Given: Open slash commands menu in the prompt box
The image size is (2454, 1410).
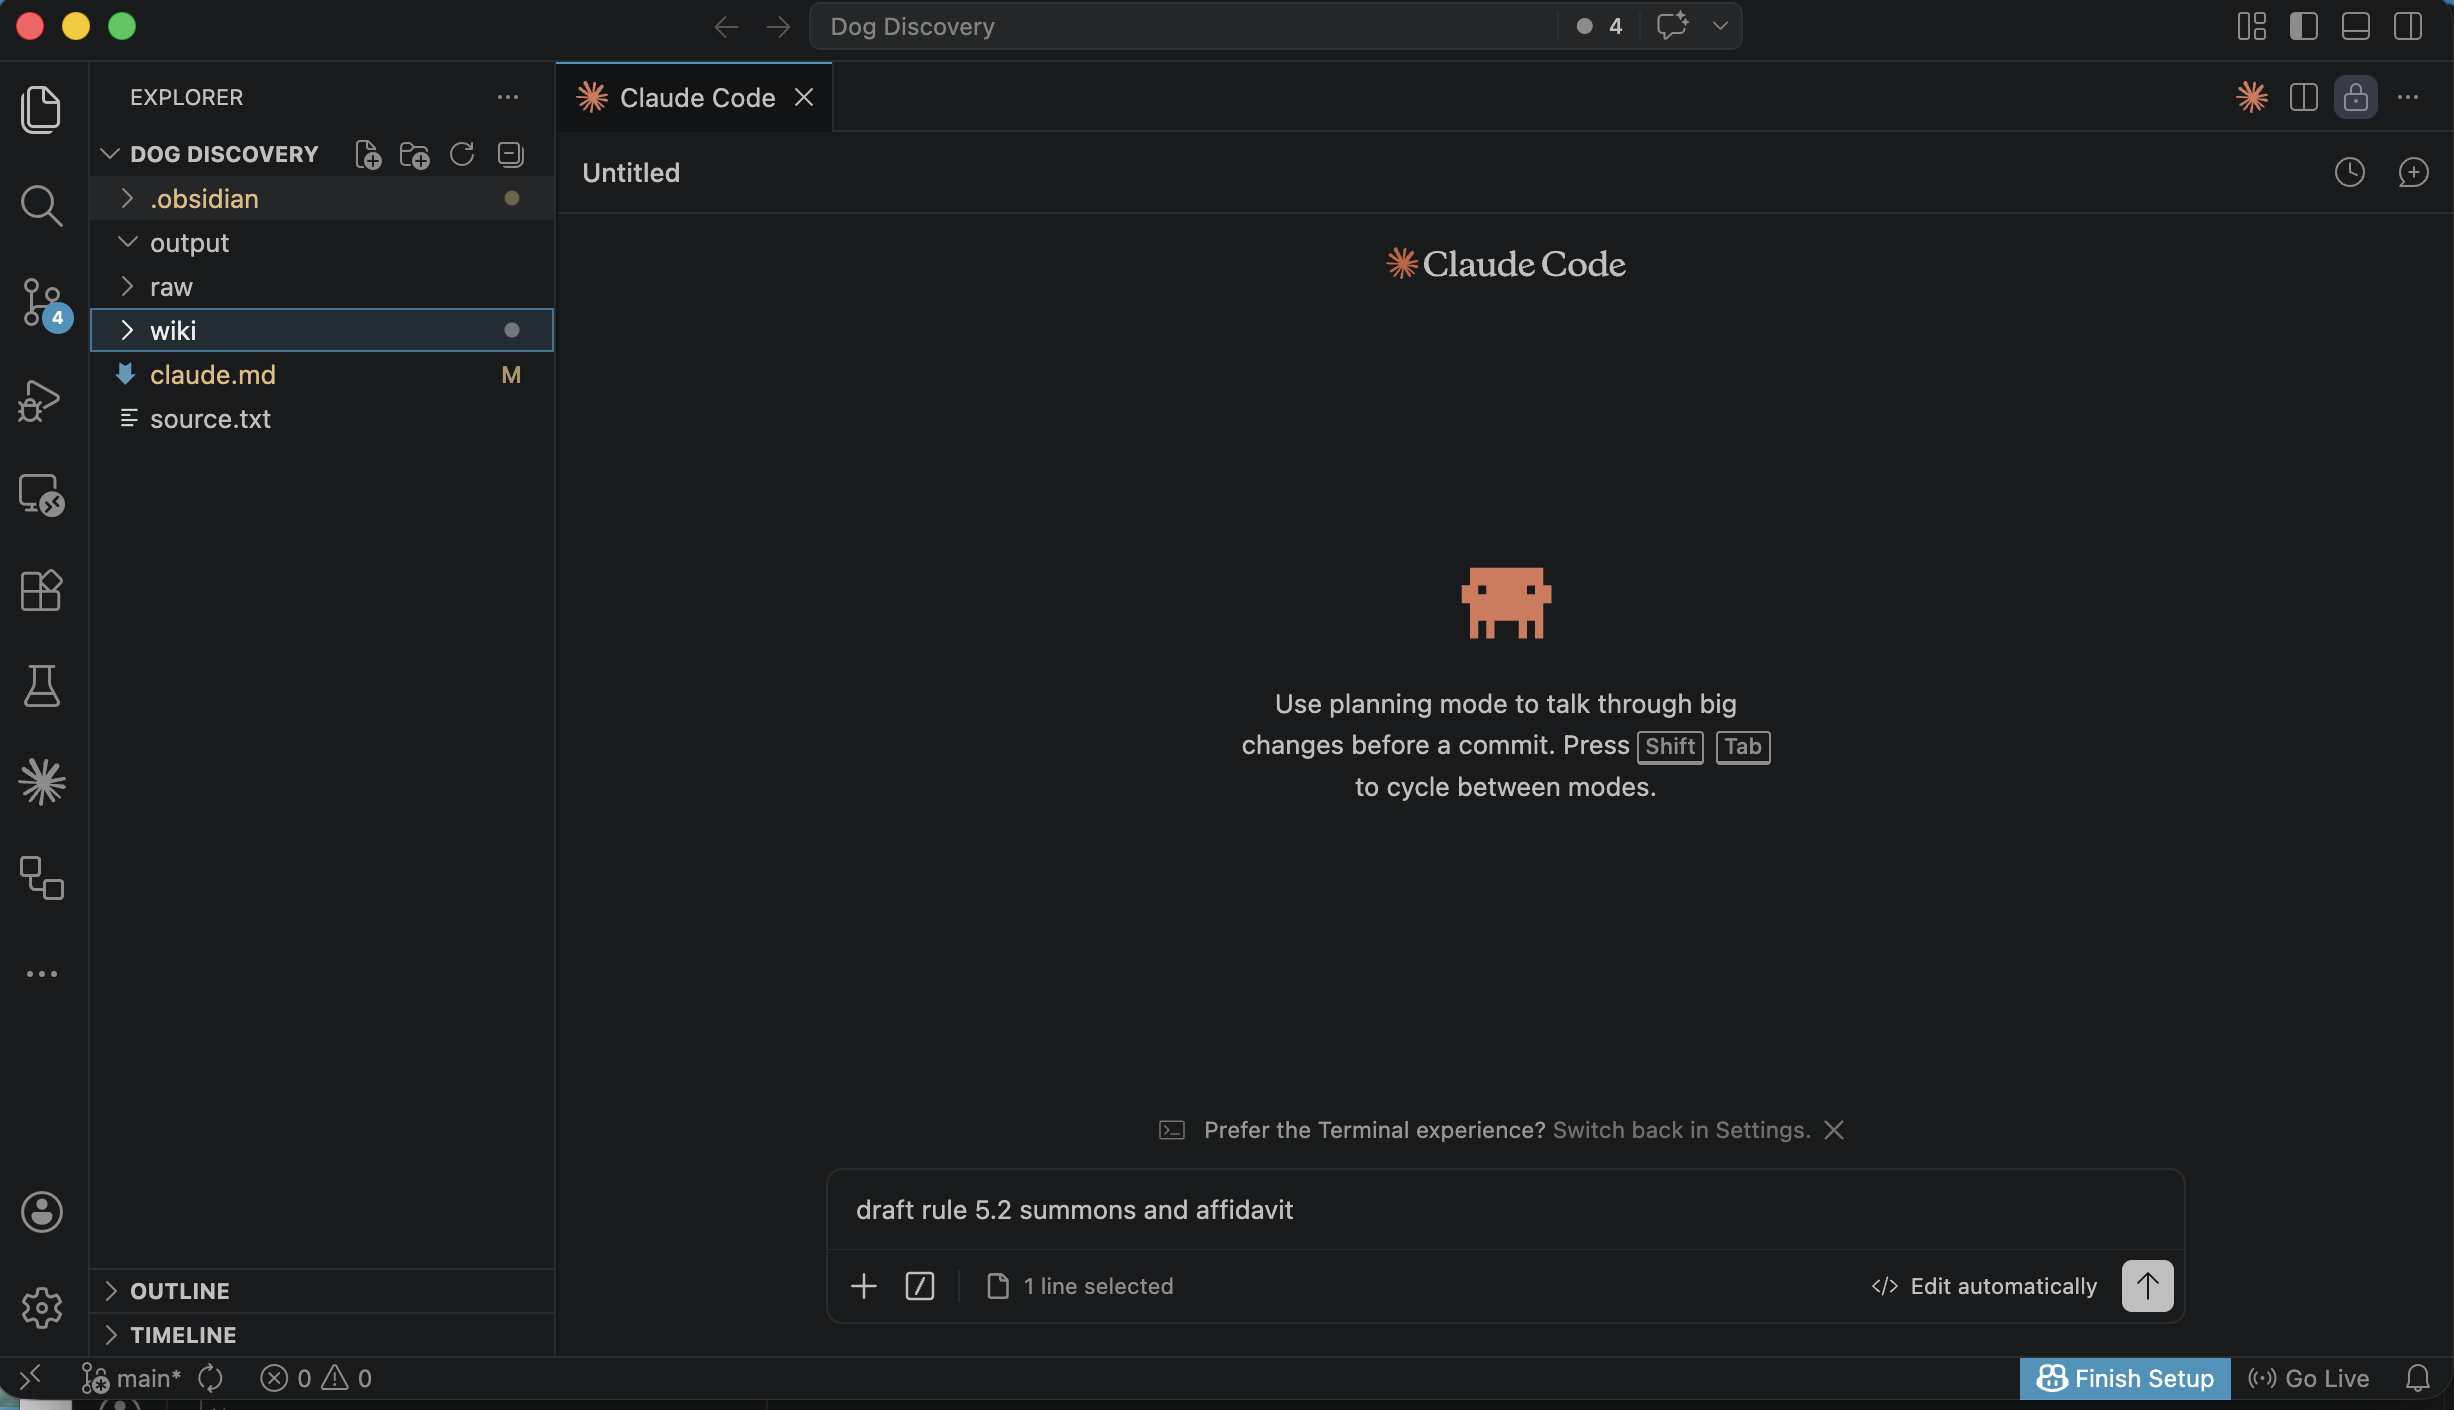Looking at the screenshot, I should tap(920, 1286).
